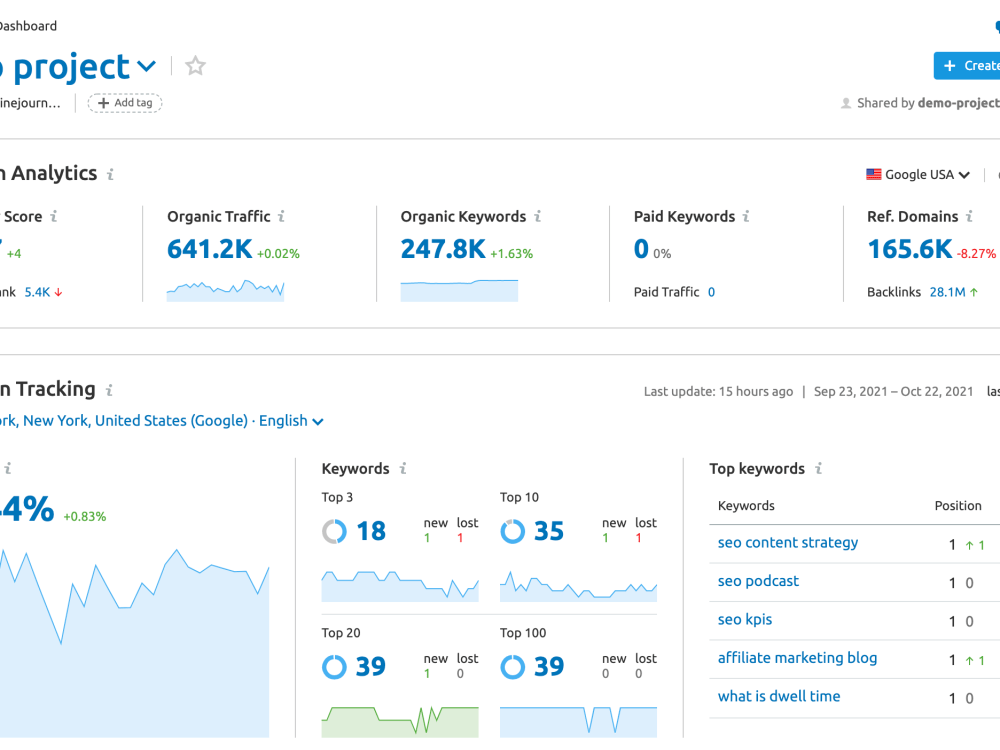Click info icon next to Score

coord(54,216)
